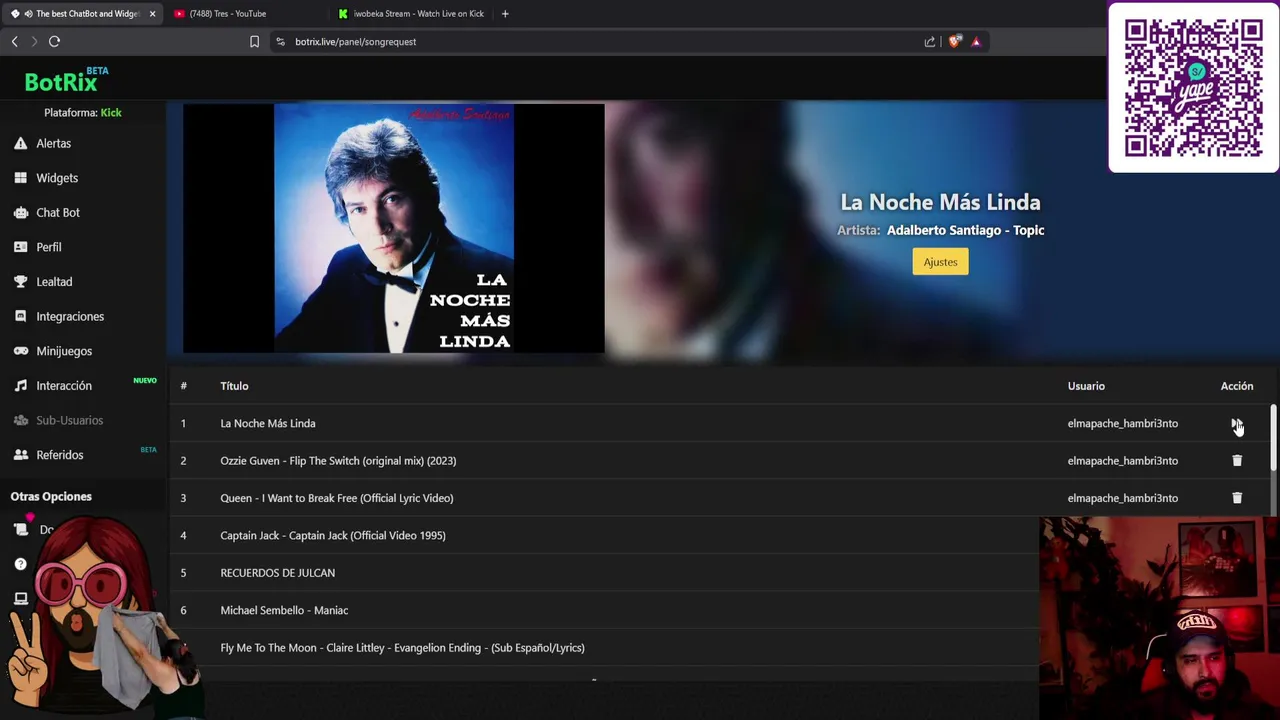Screen dimensions: 1280x720
Task: Open Sub-Usuarios in the sidebar
Action: [70, 420]
